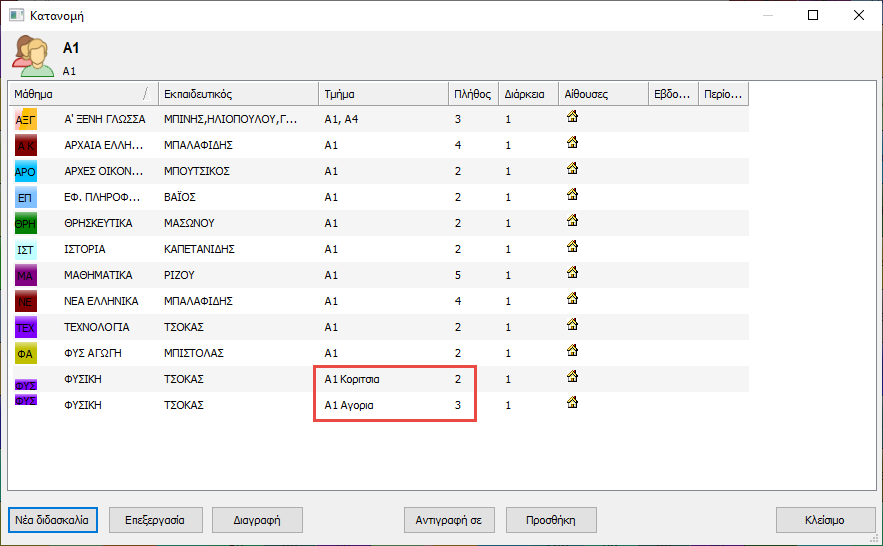Click the yellow ΑΞΓ color badge
Image resolution: width=883 pixels, height=546 pixels.
[x=26, y=119]
